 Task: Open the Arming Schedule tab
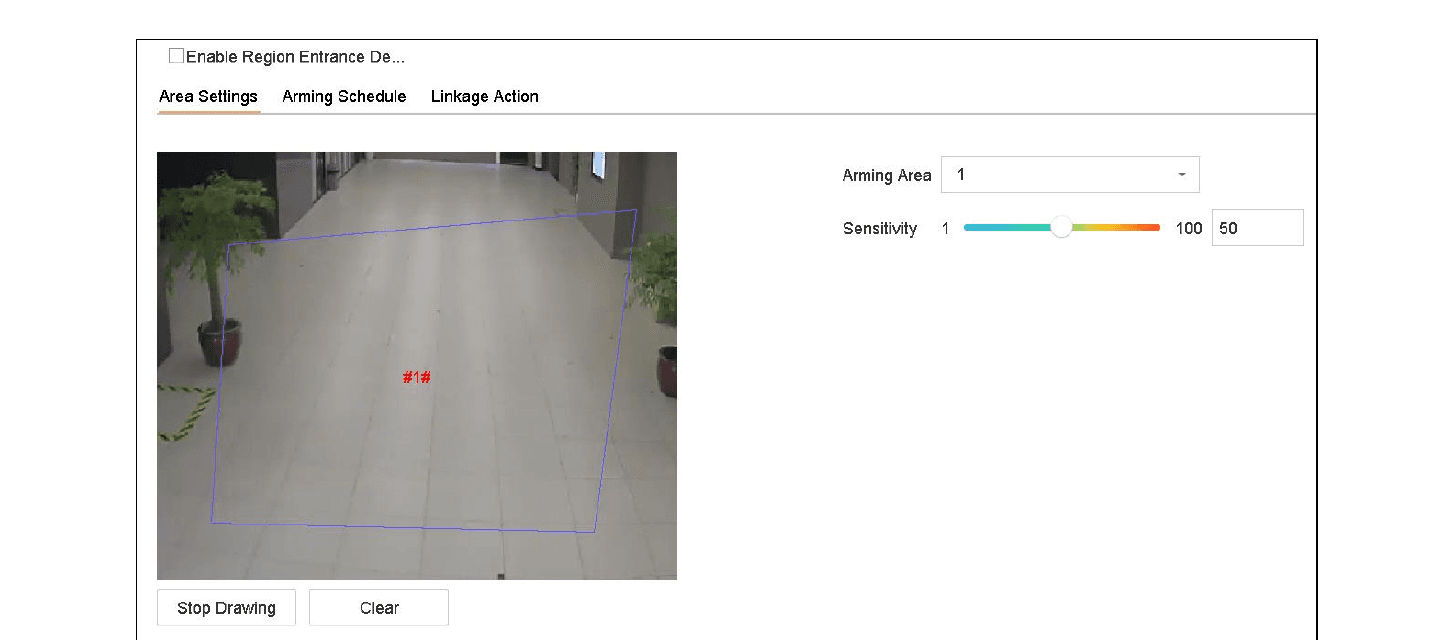tap(344, 97)
